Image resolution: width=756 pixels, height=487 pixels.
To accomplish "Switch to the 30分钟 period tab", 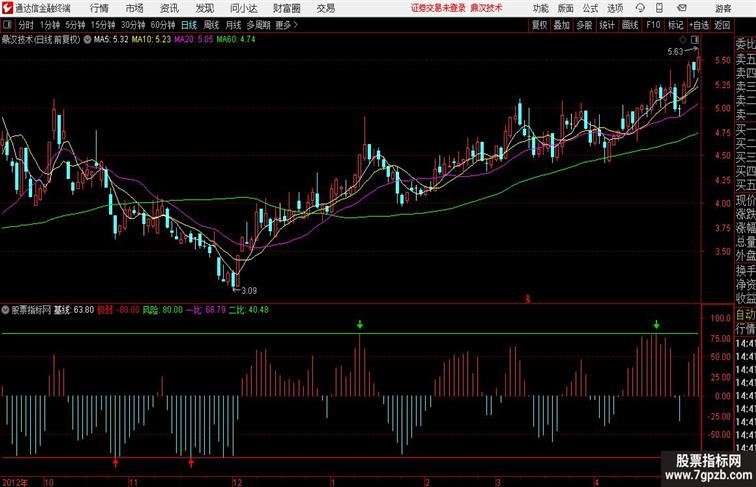I will 133,25.
